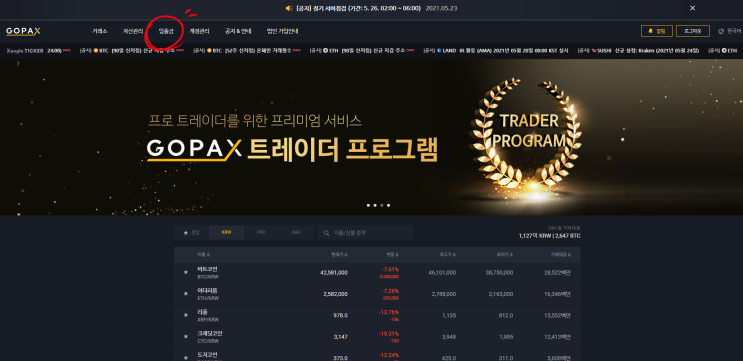
Task: Open the 리플 XRP/KRW market
Action: (377, 315)
